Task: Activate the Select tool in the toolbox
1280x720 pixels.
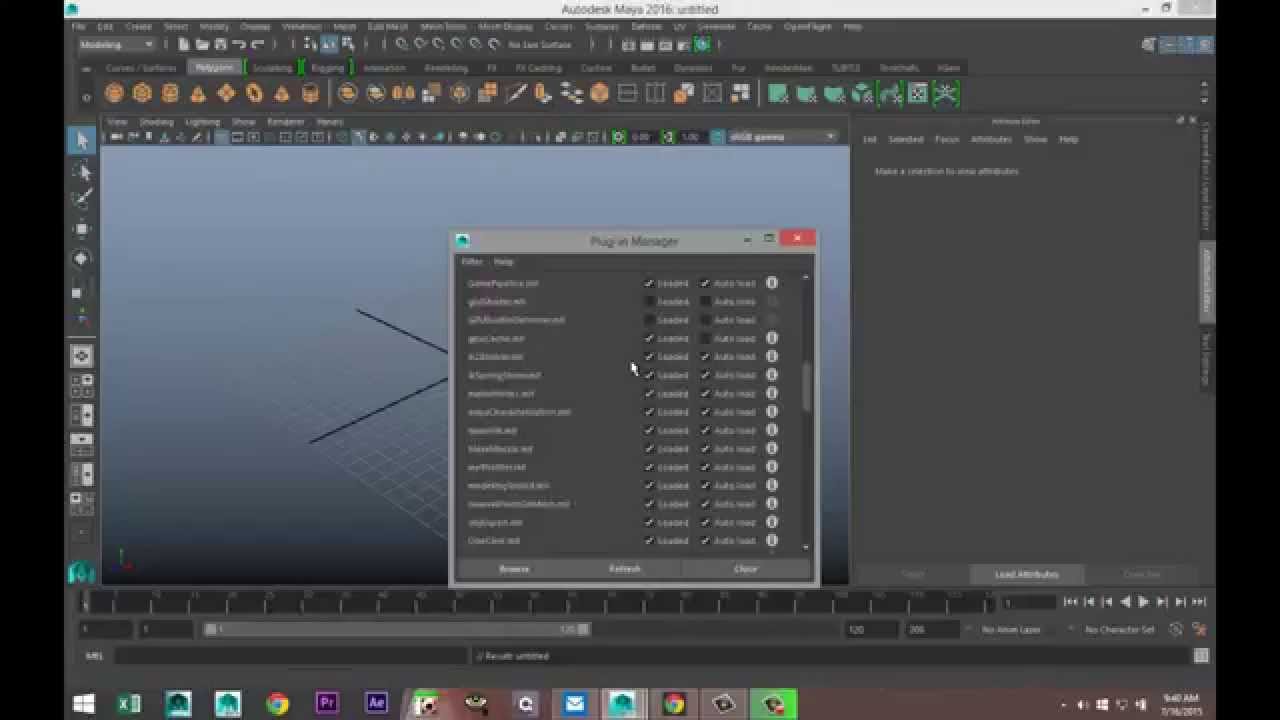Action: [82, 140]
